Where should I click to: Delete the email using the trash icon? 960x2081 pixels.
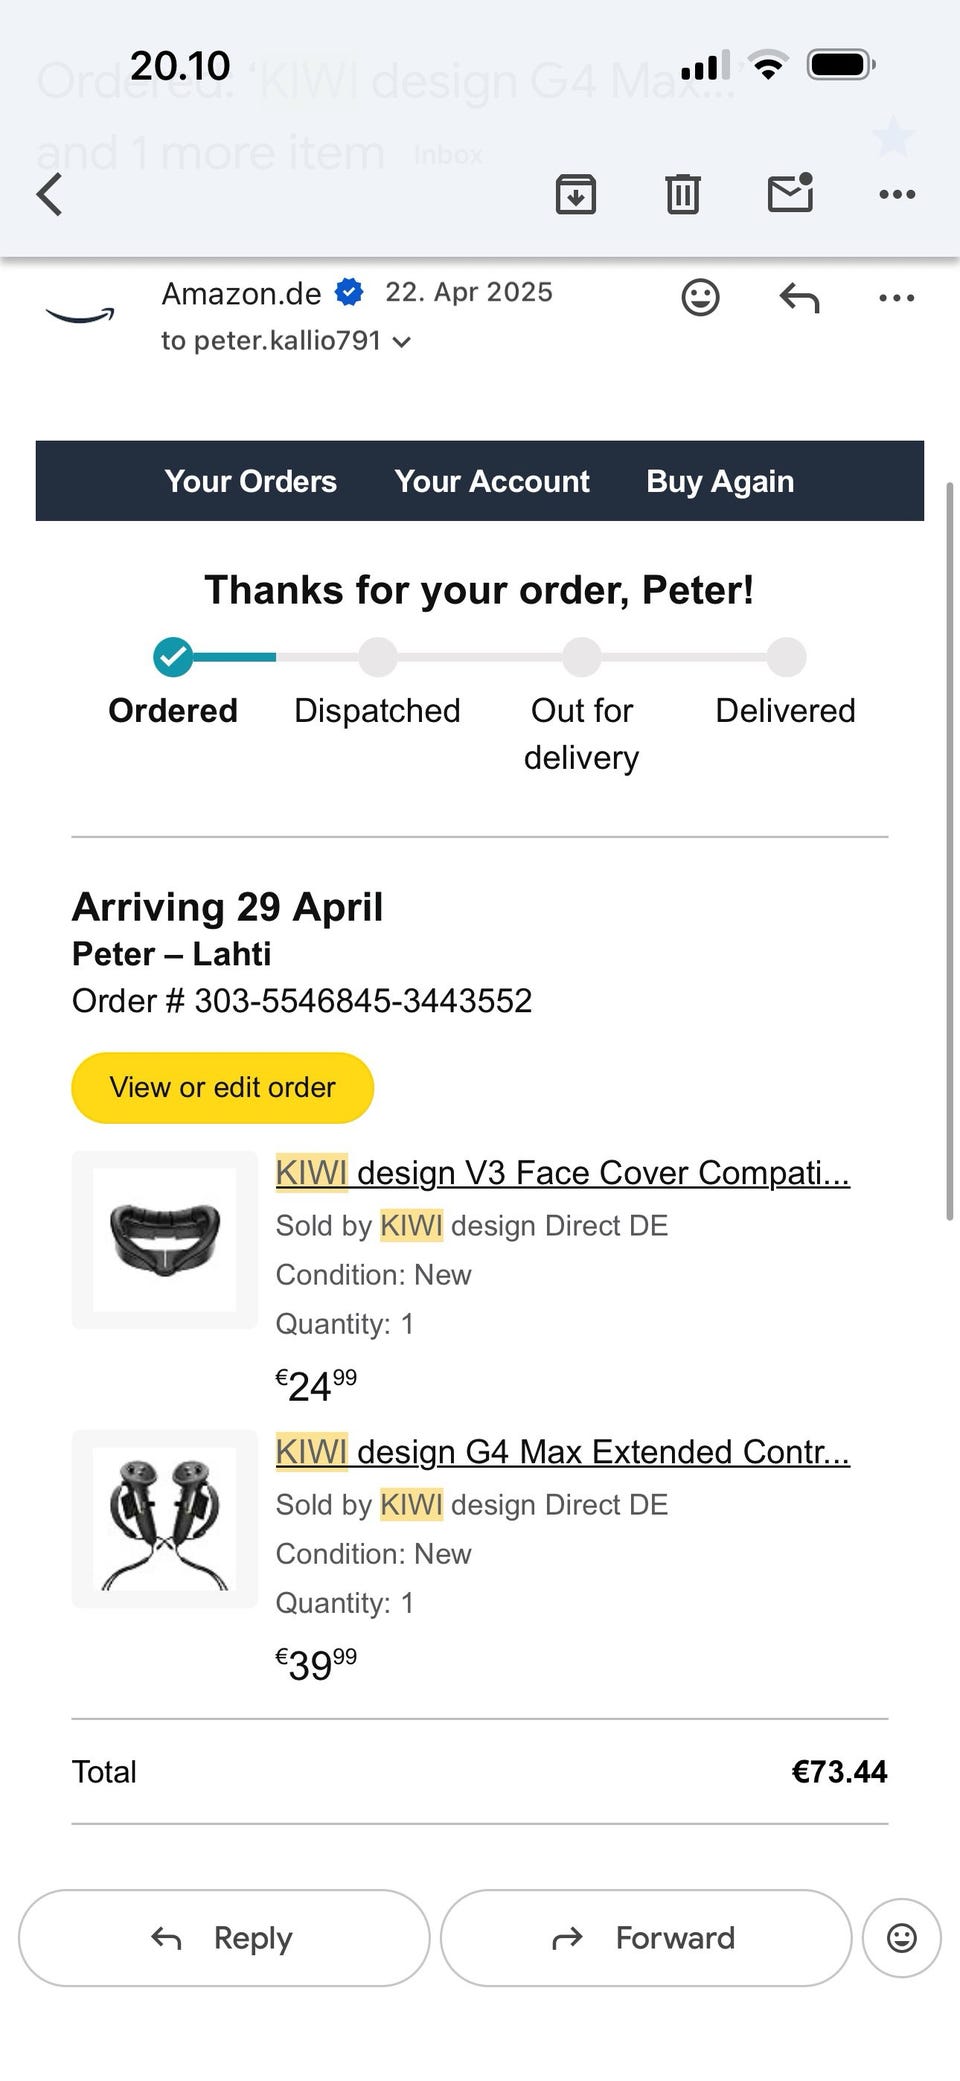pos(683,194)
